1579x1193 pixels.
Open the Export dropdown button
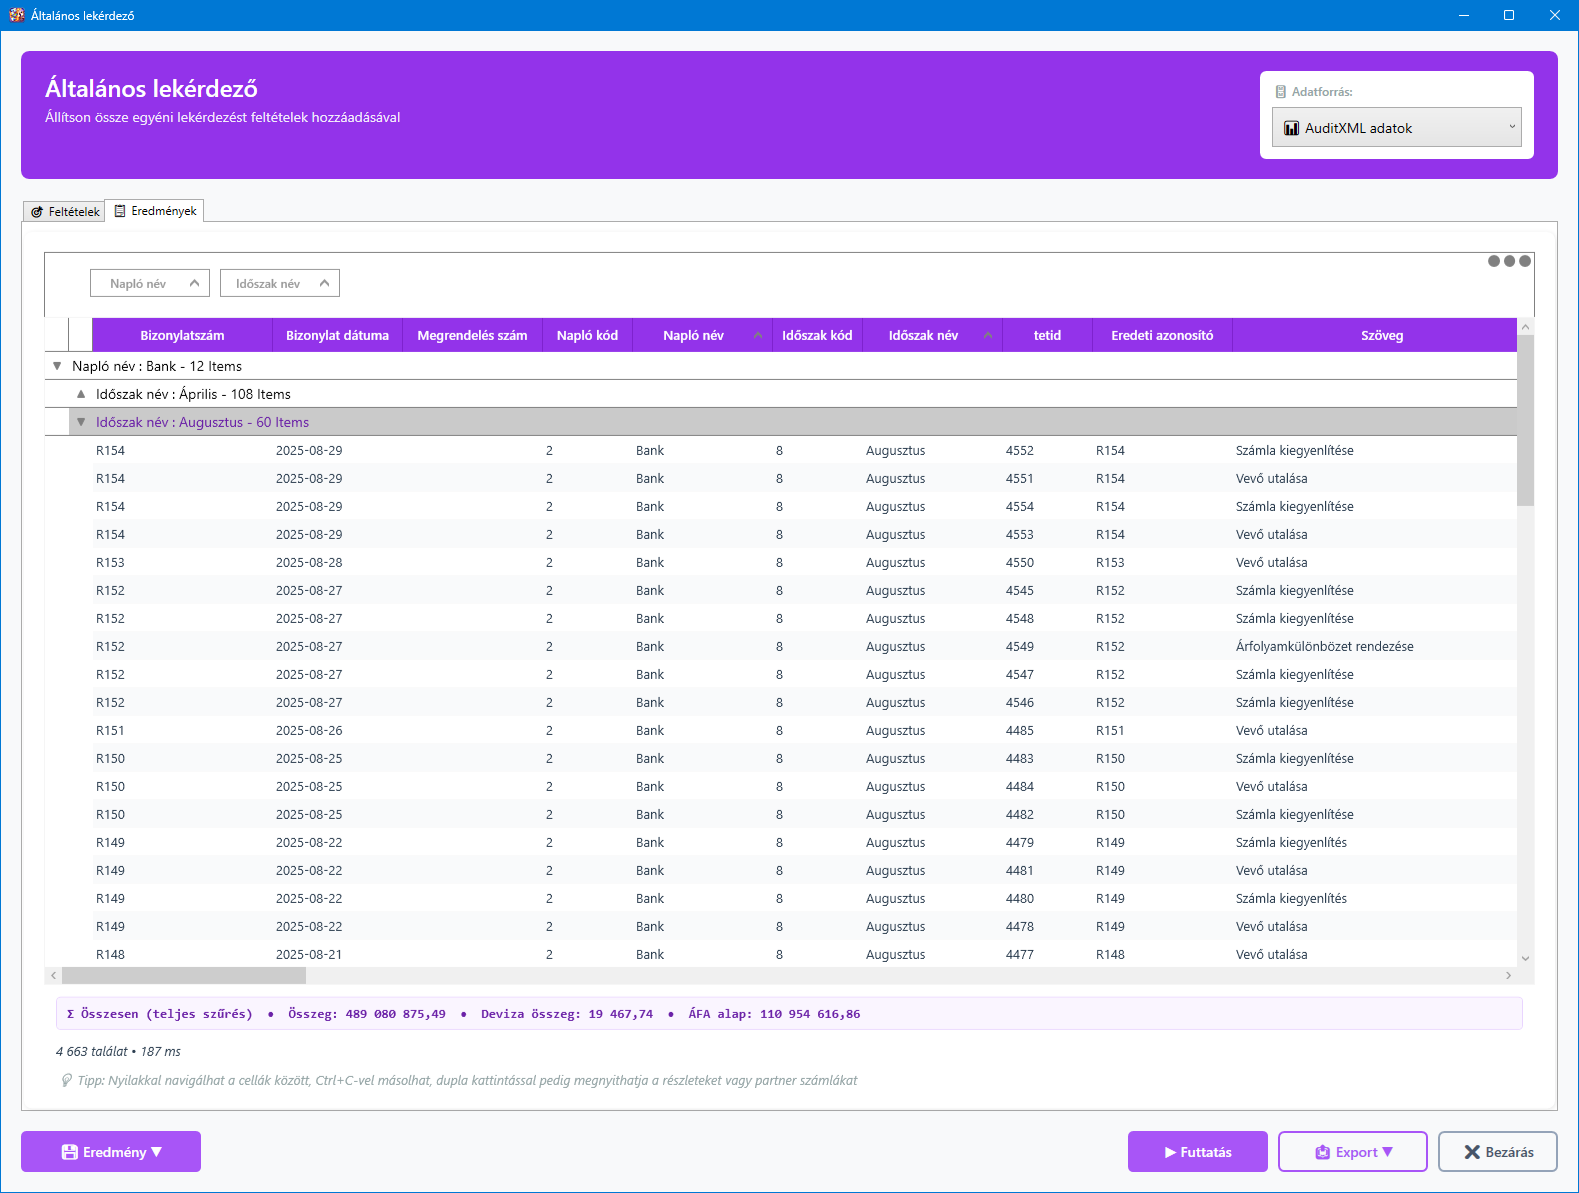coord(1352,1152)
